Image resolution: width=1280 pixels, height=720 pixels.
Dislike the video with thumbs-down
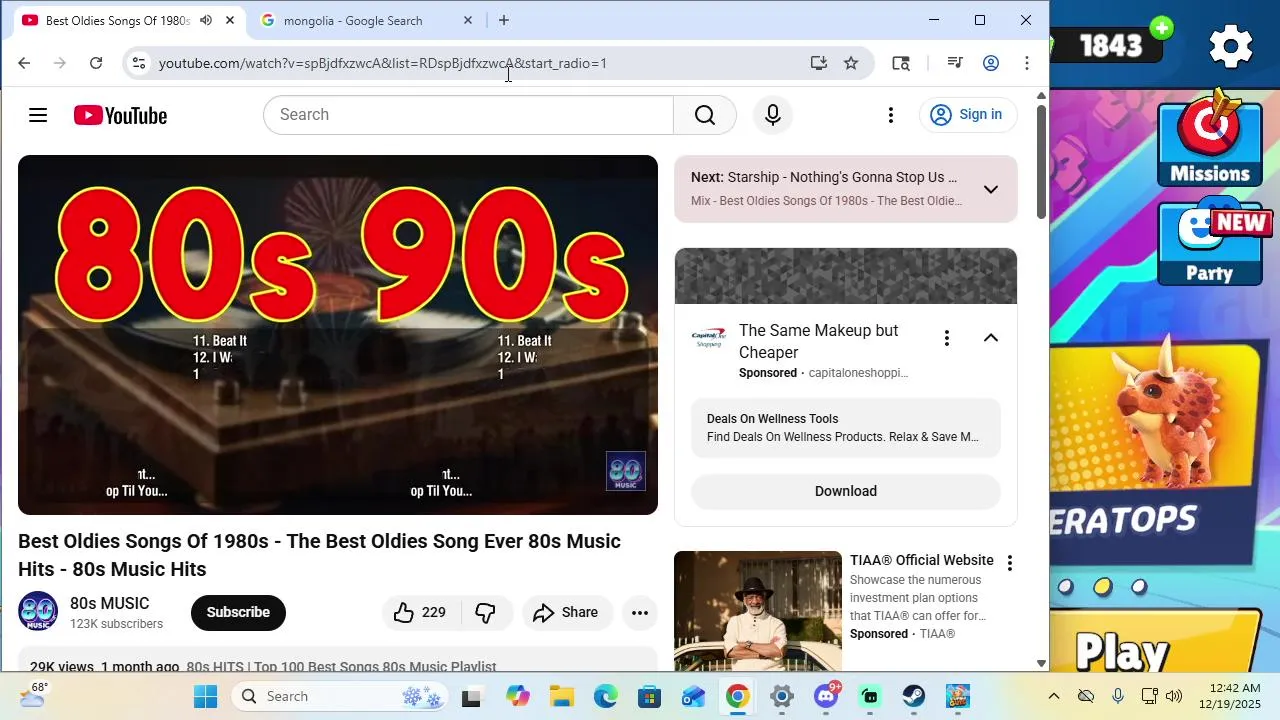pyautogui.click(x=486, y=613)
